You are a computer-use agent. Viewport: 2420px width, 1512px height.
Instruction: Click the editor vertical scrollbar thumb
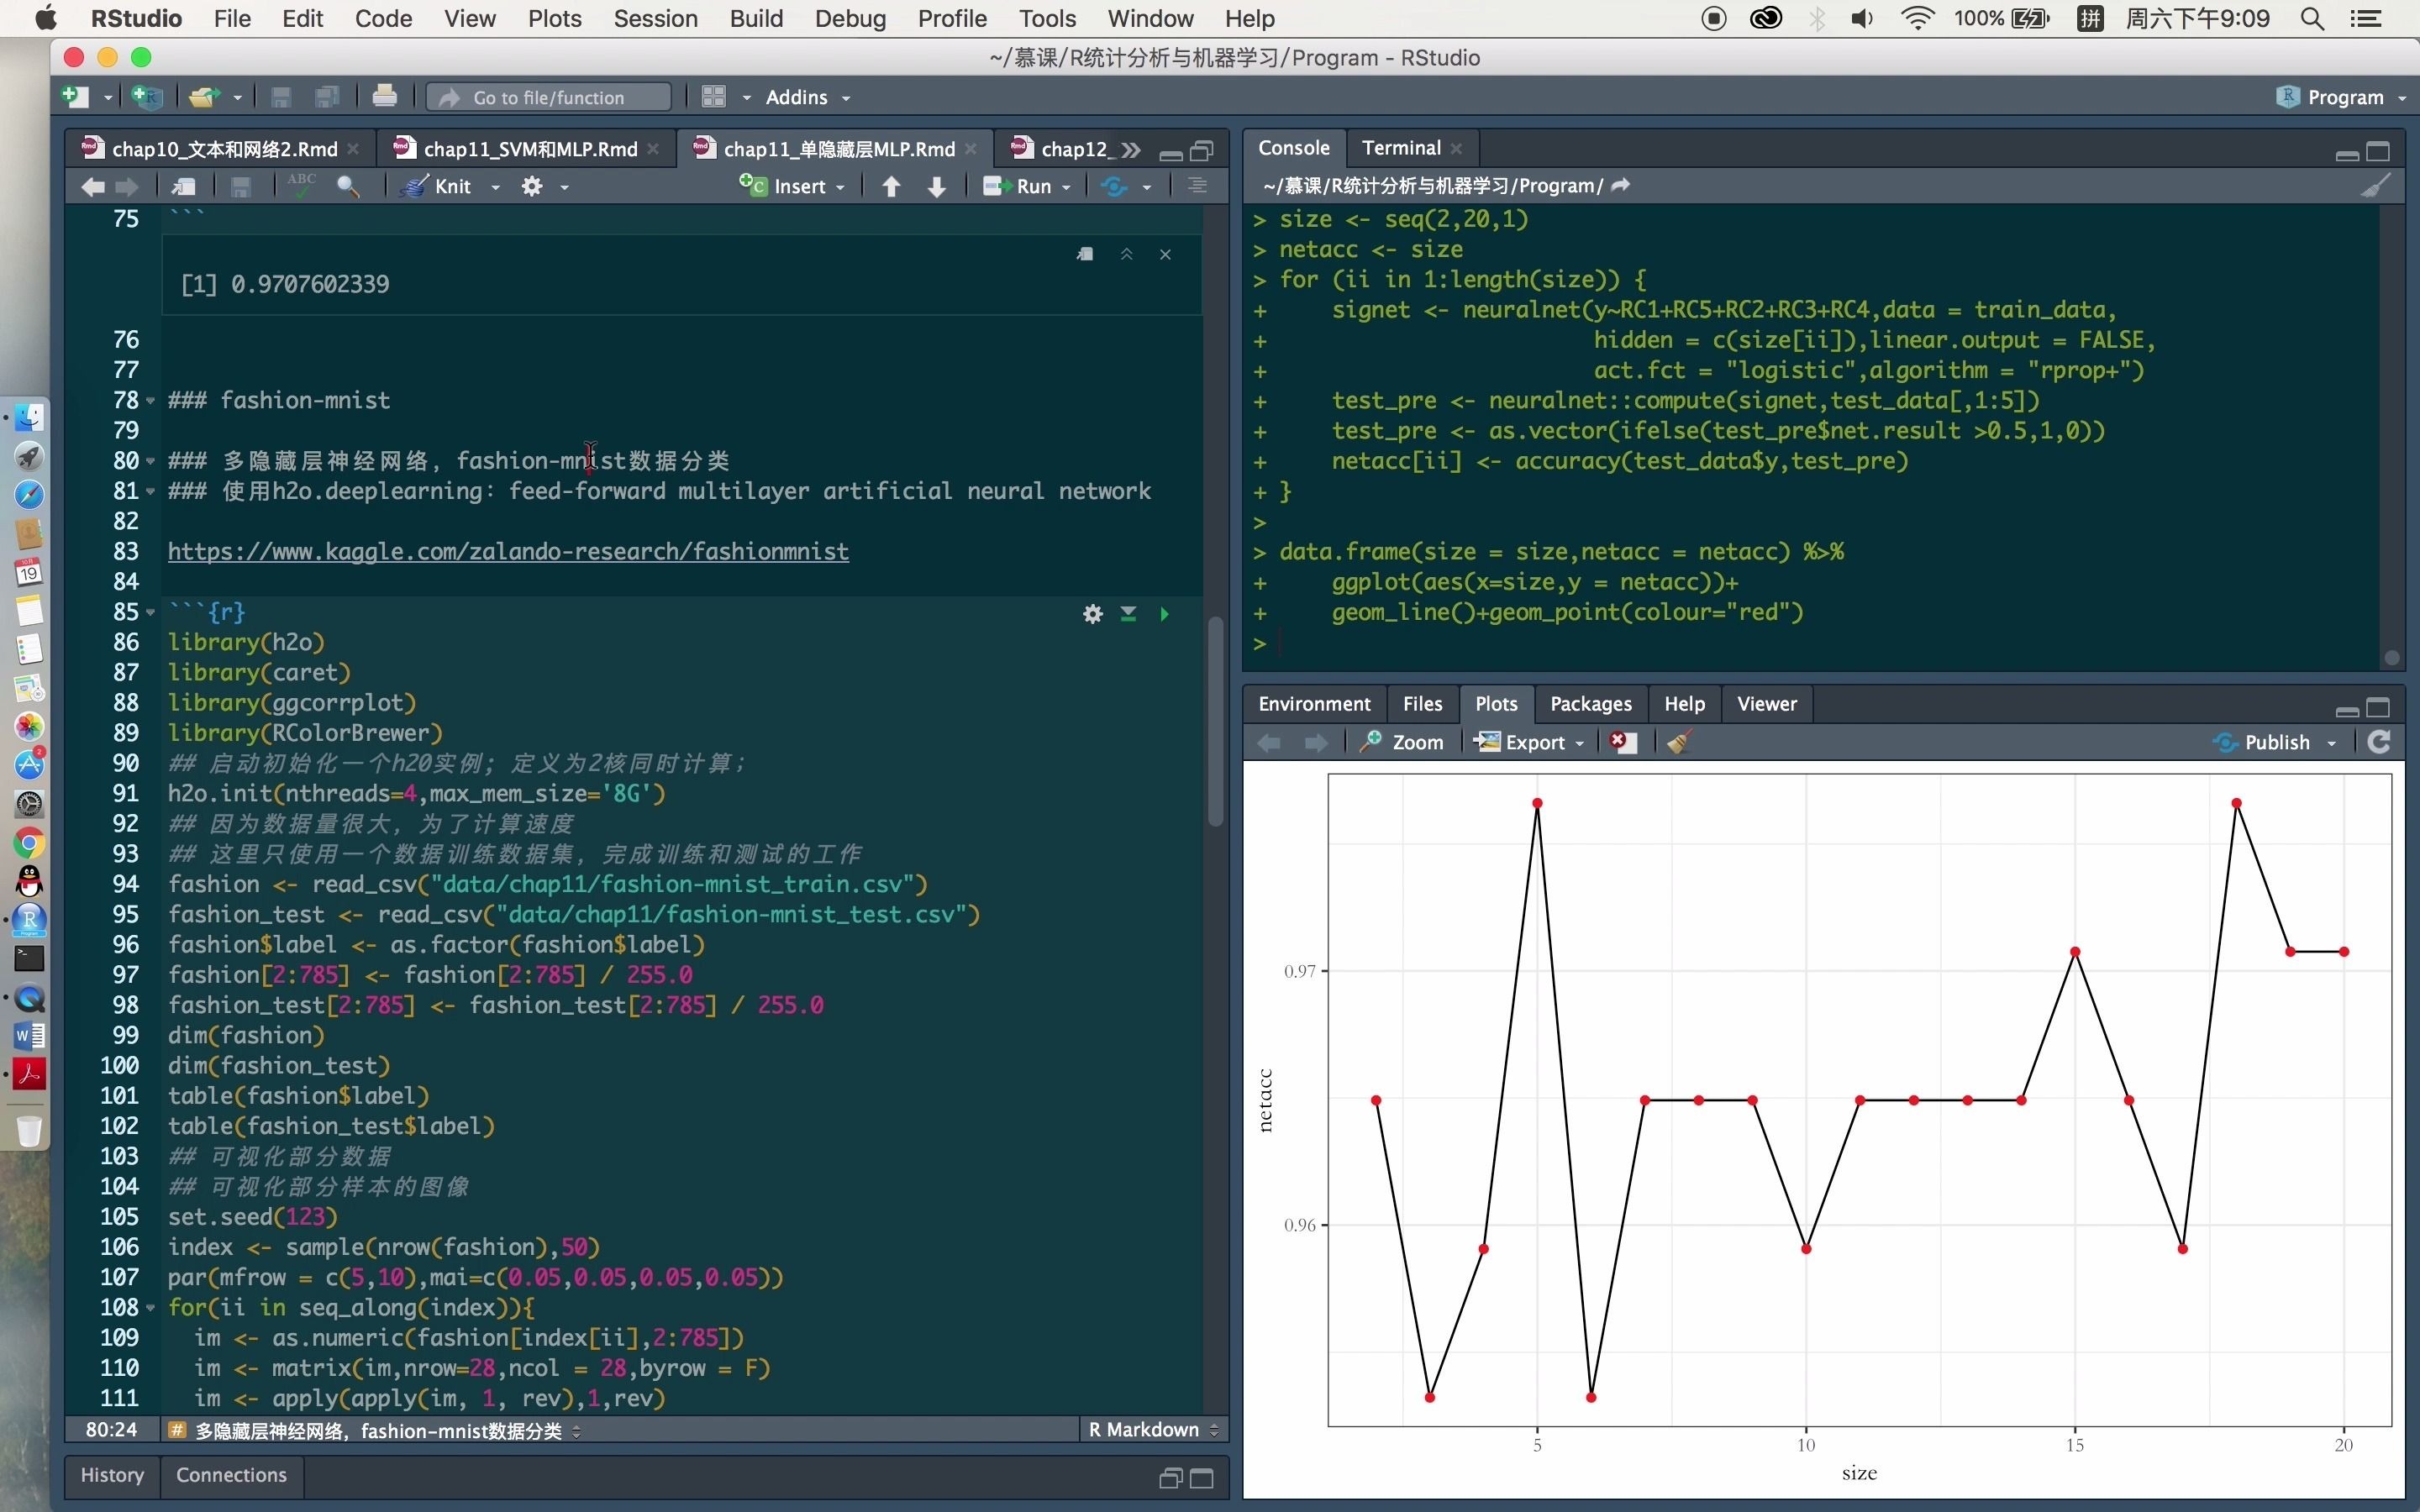tap(1216, 720)
